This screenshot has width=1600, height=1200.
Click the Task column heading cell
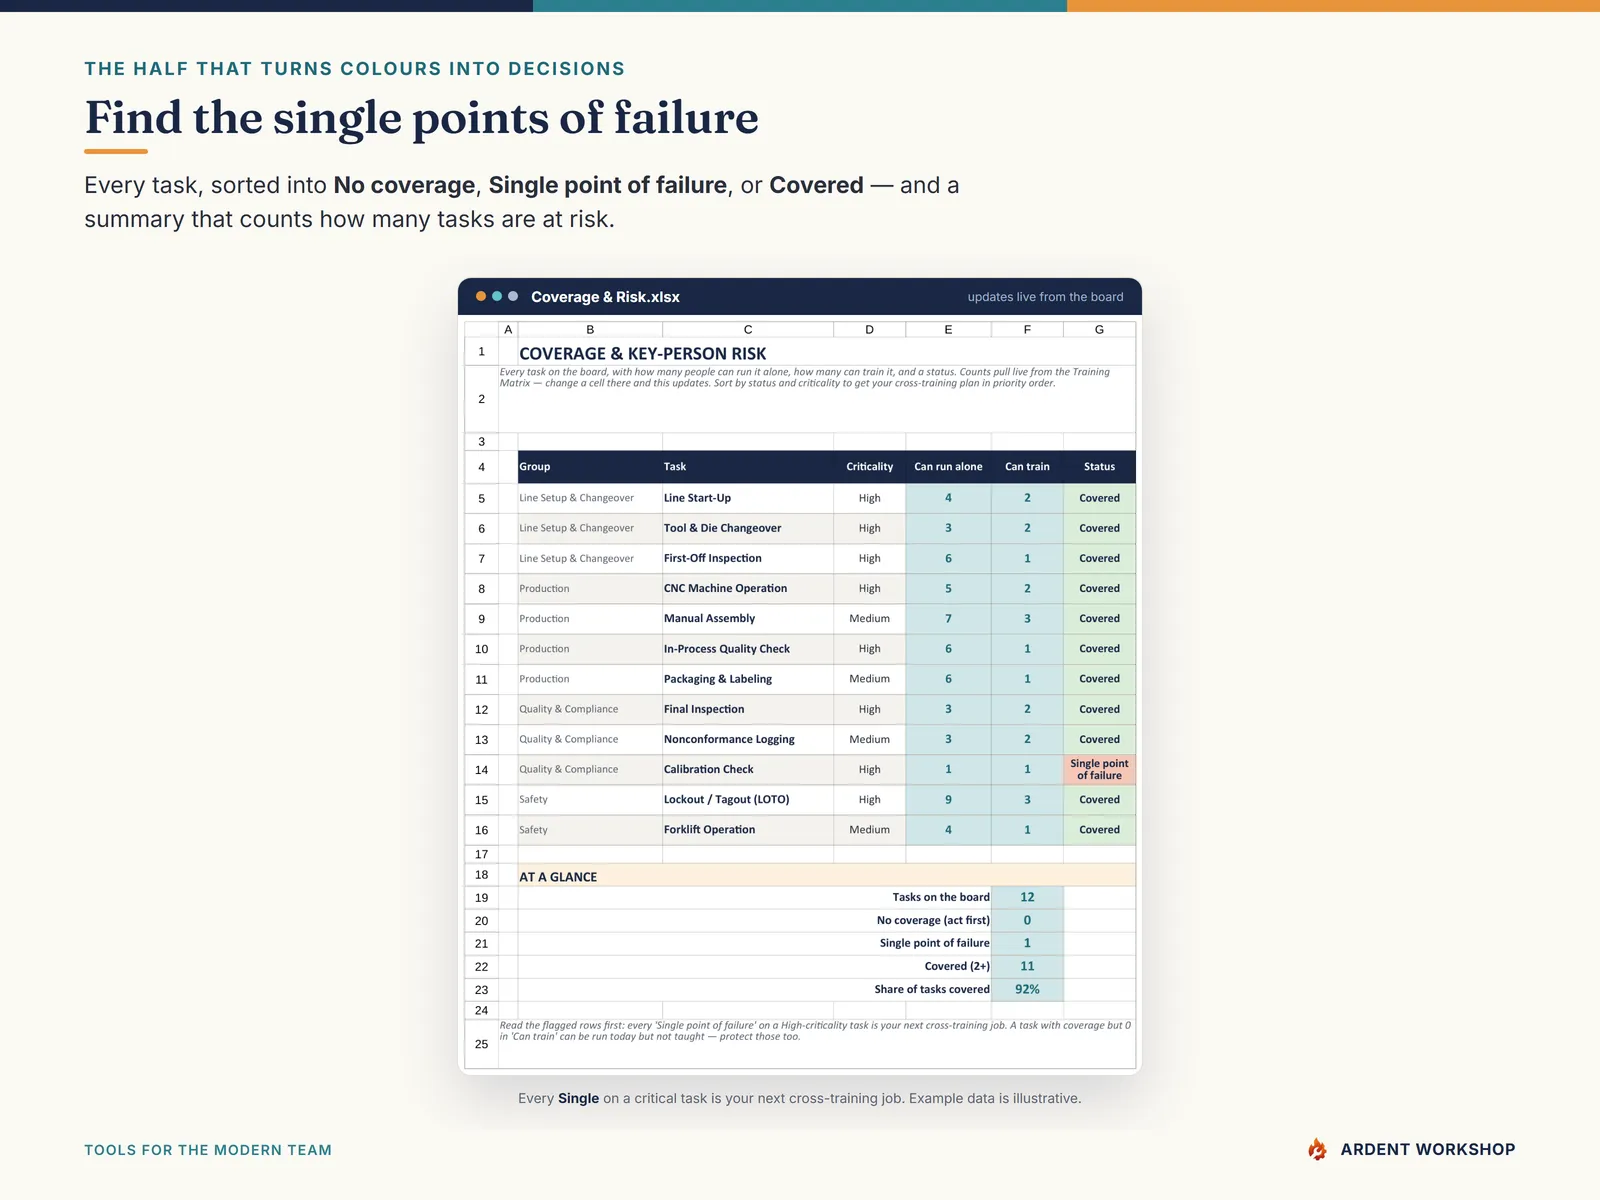click(x=748, y=467)
